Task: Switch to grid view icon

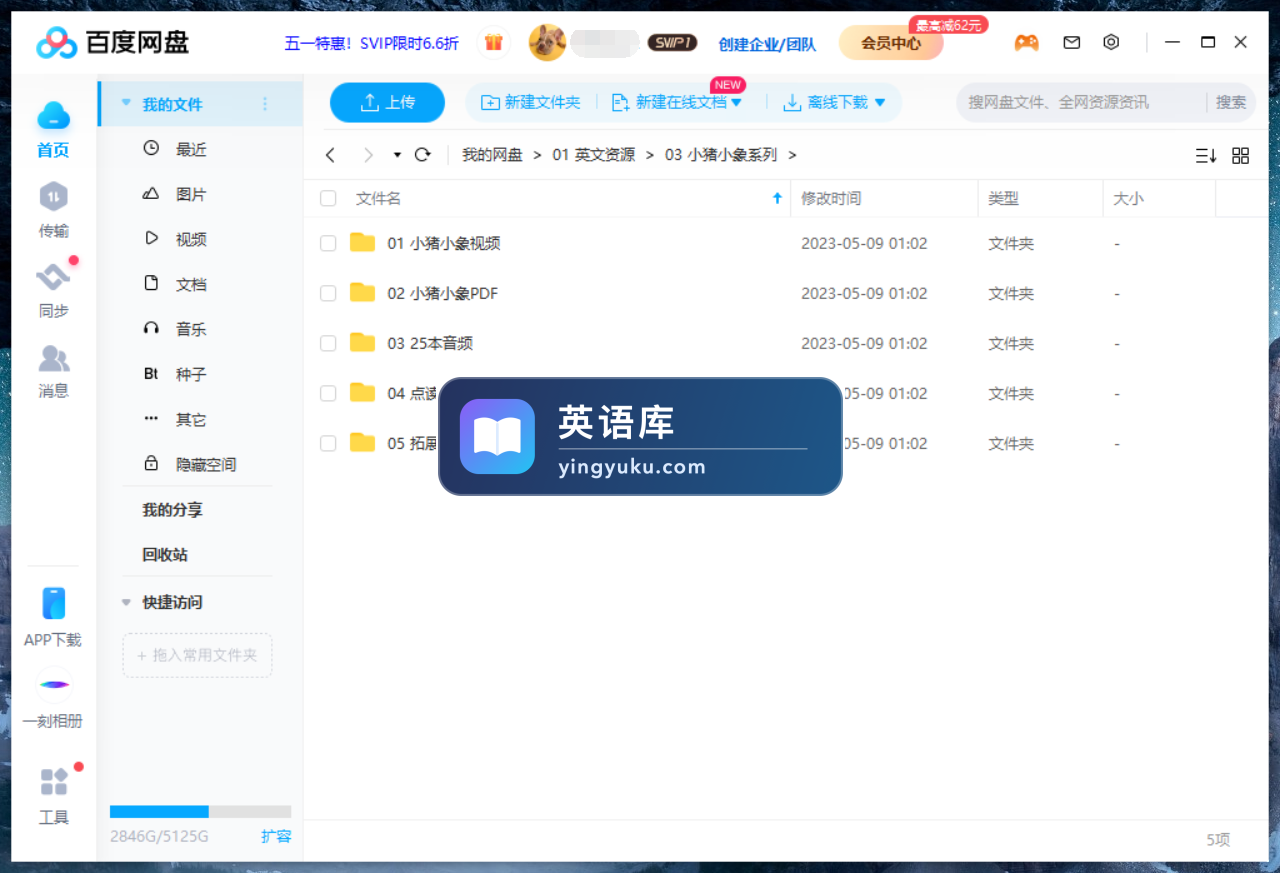Action: tap(1241, 155)
